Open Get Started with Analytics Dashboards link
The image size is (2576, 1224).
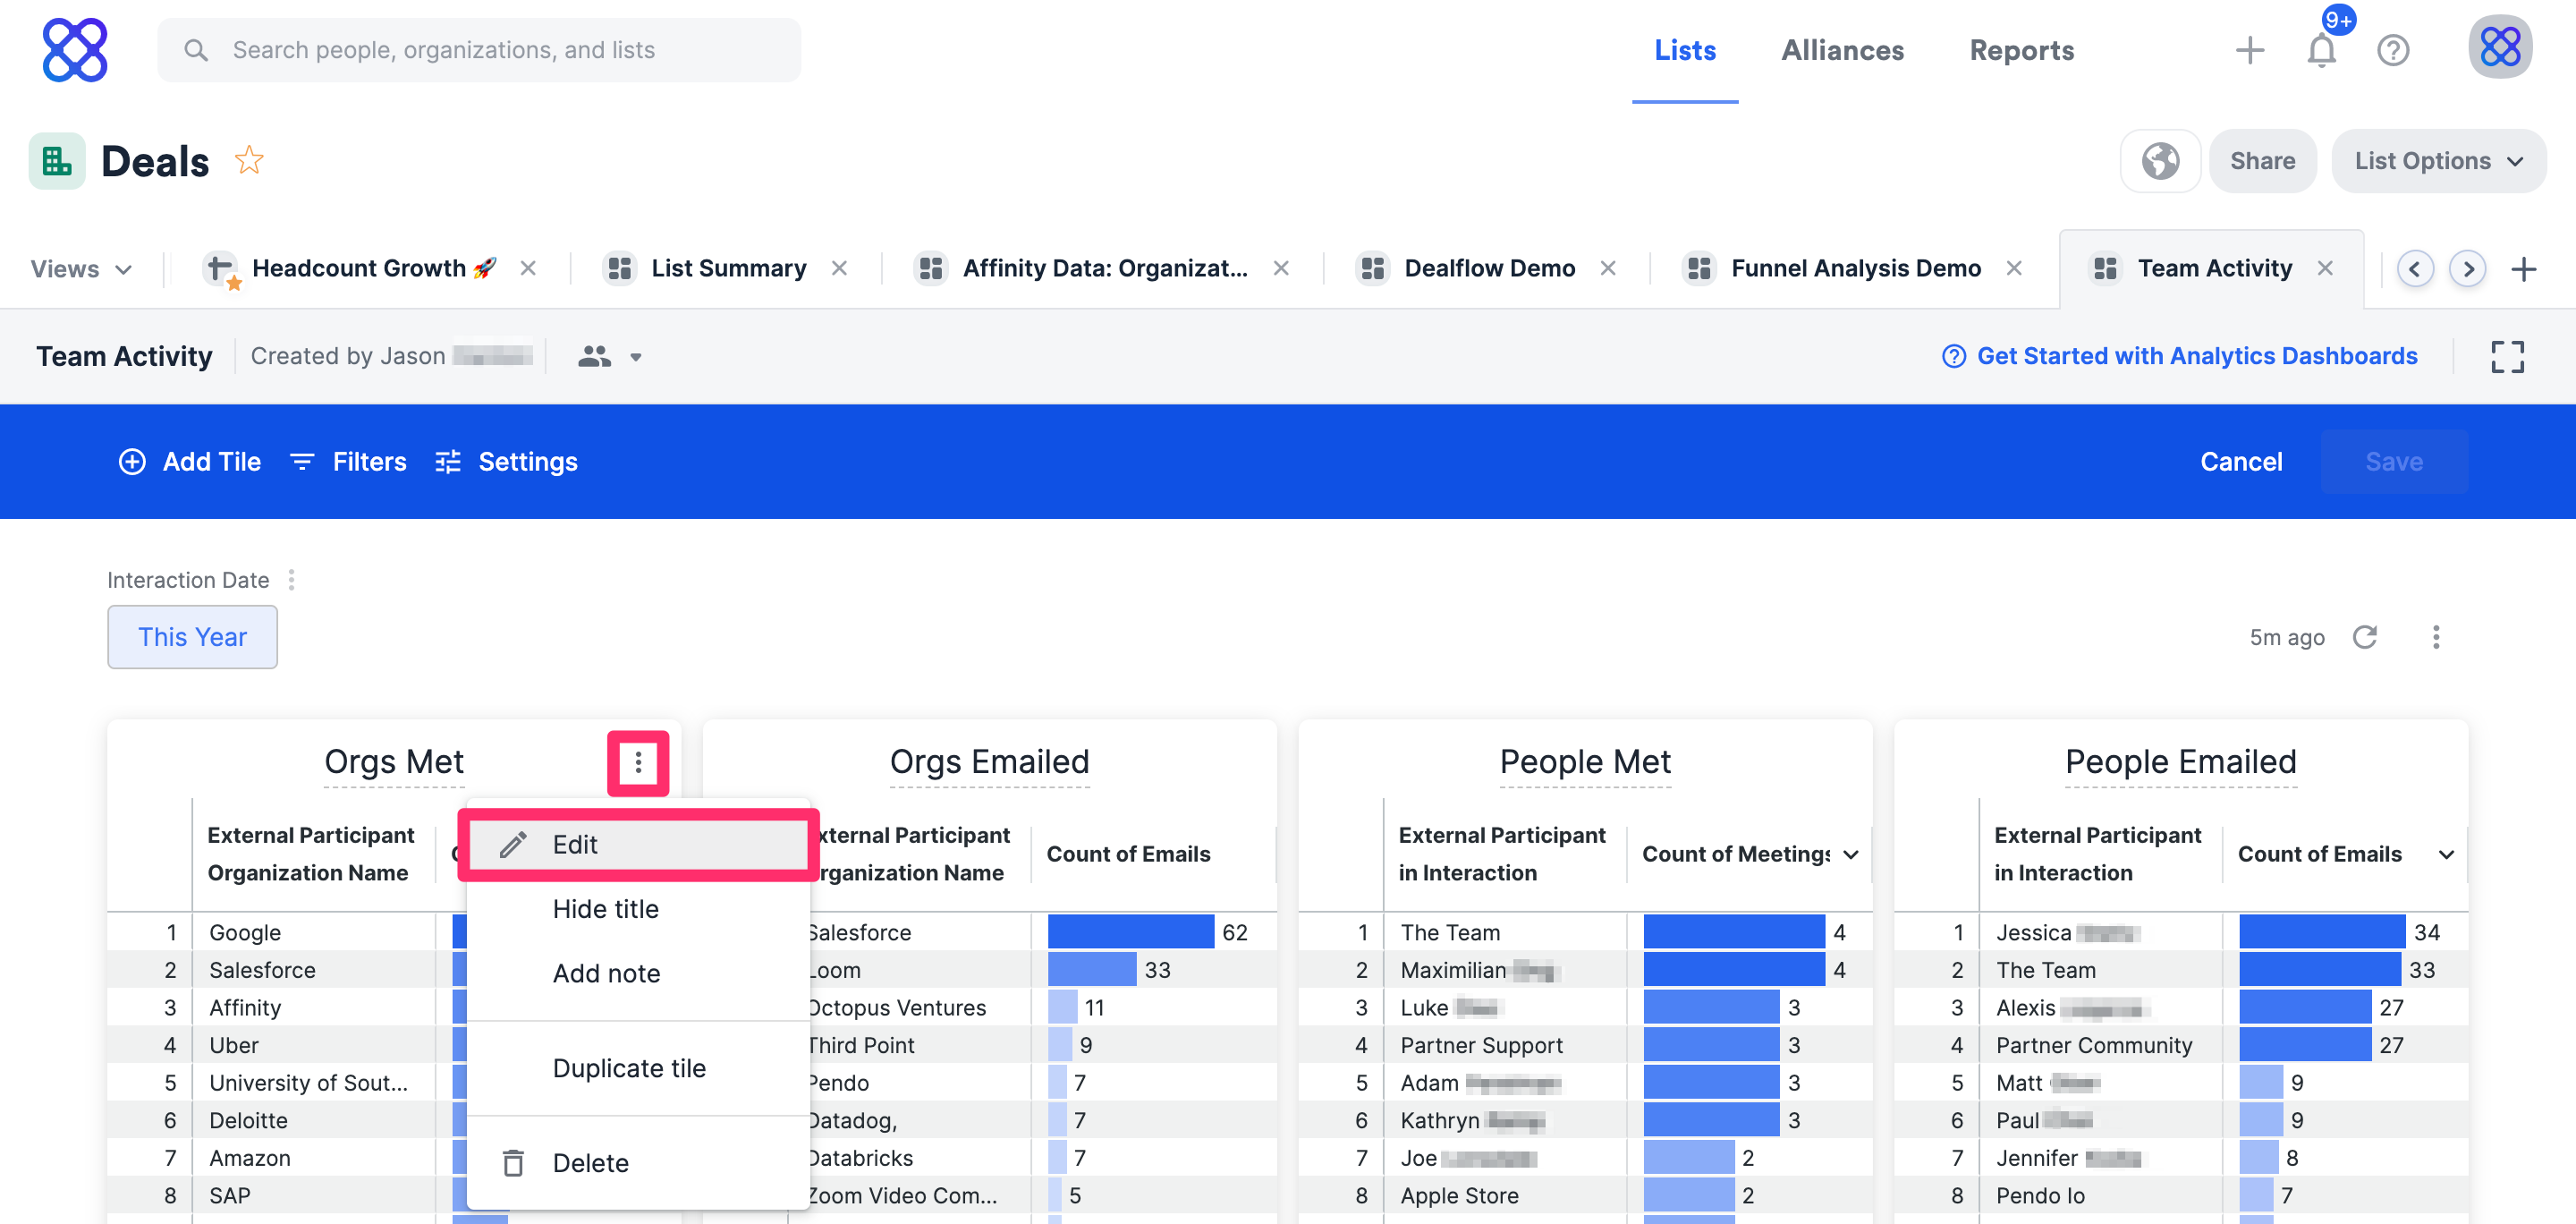click(2196, 357)
